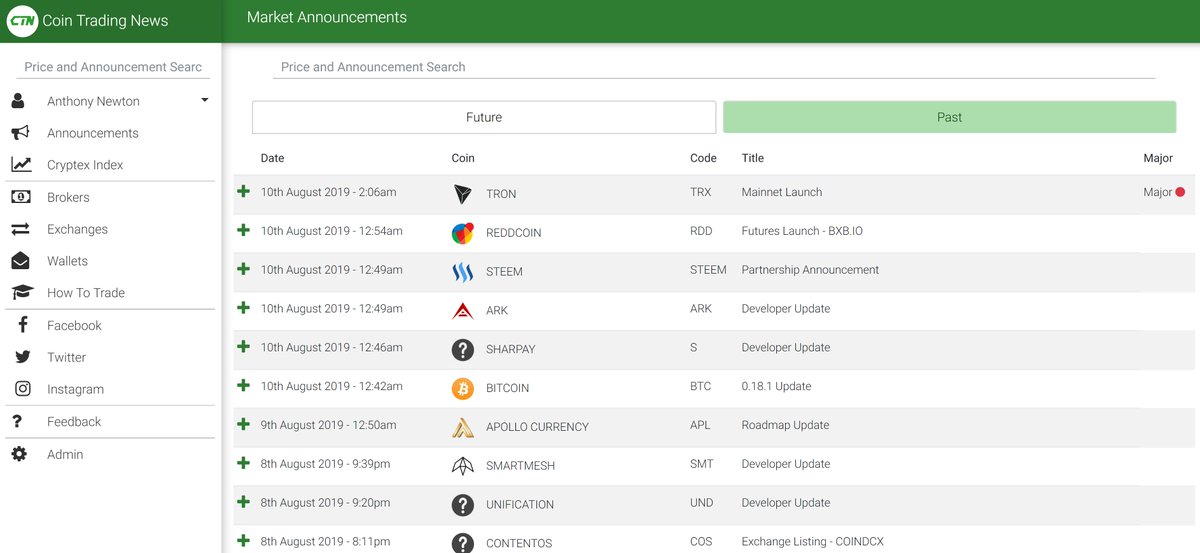Open the Twitter link text
Viewport: 1200px width, 553px height.
click(x=66, y=357)
